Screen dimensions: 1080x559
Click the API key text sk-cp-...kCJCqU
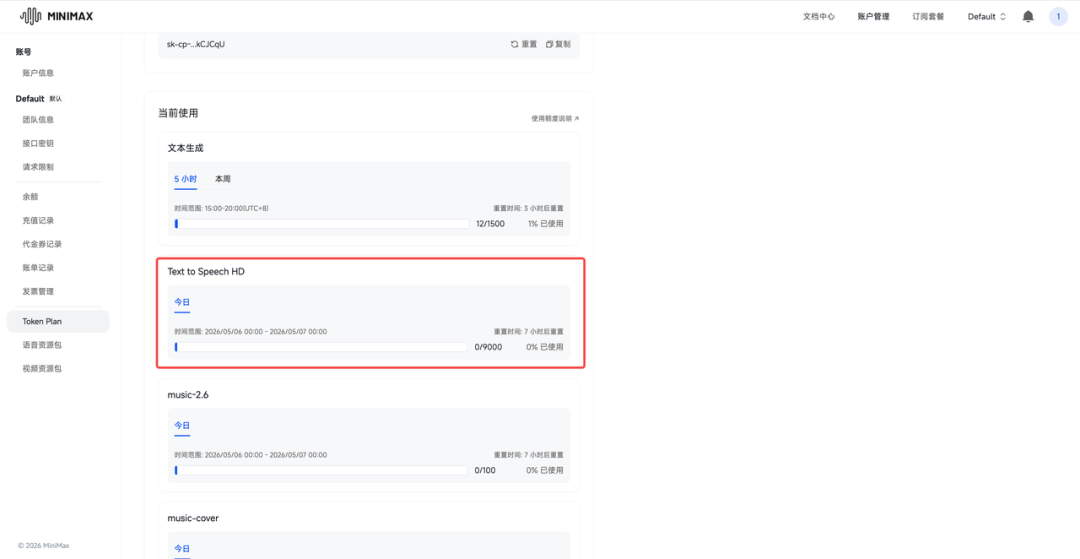pyautogui.click(x=196, y=44)
